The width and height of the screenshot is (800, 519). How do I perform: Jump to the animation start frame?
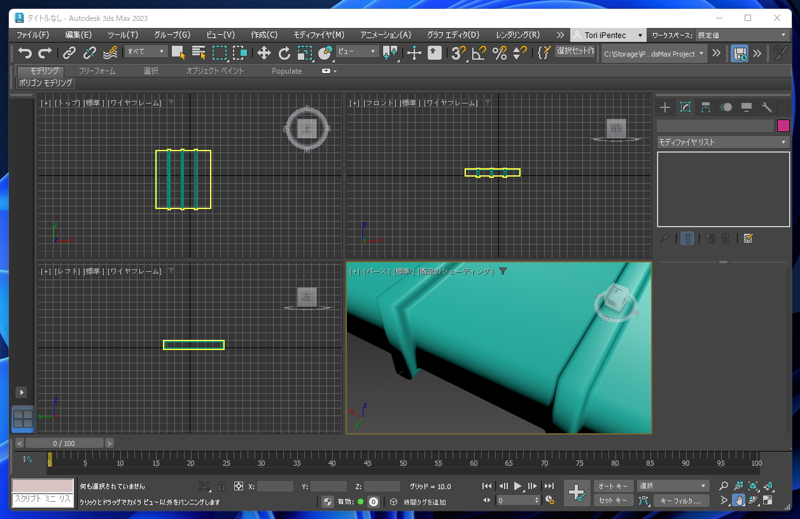click(487, 486)
